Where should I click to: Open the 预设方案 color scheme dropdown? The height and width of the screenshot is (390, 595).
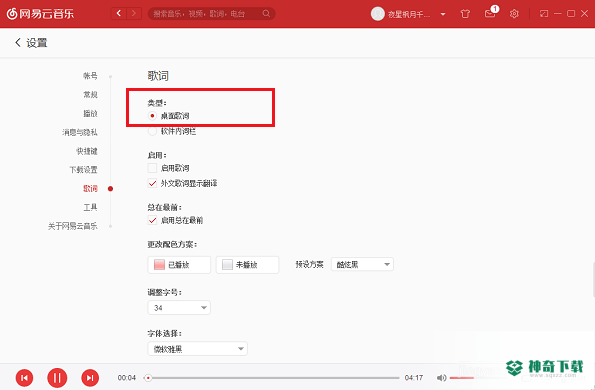(x=362, y=264)
